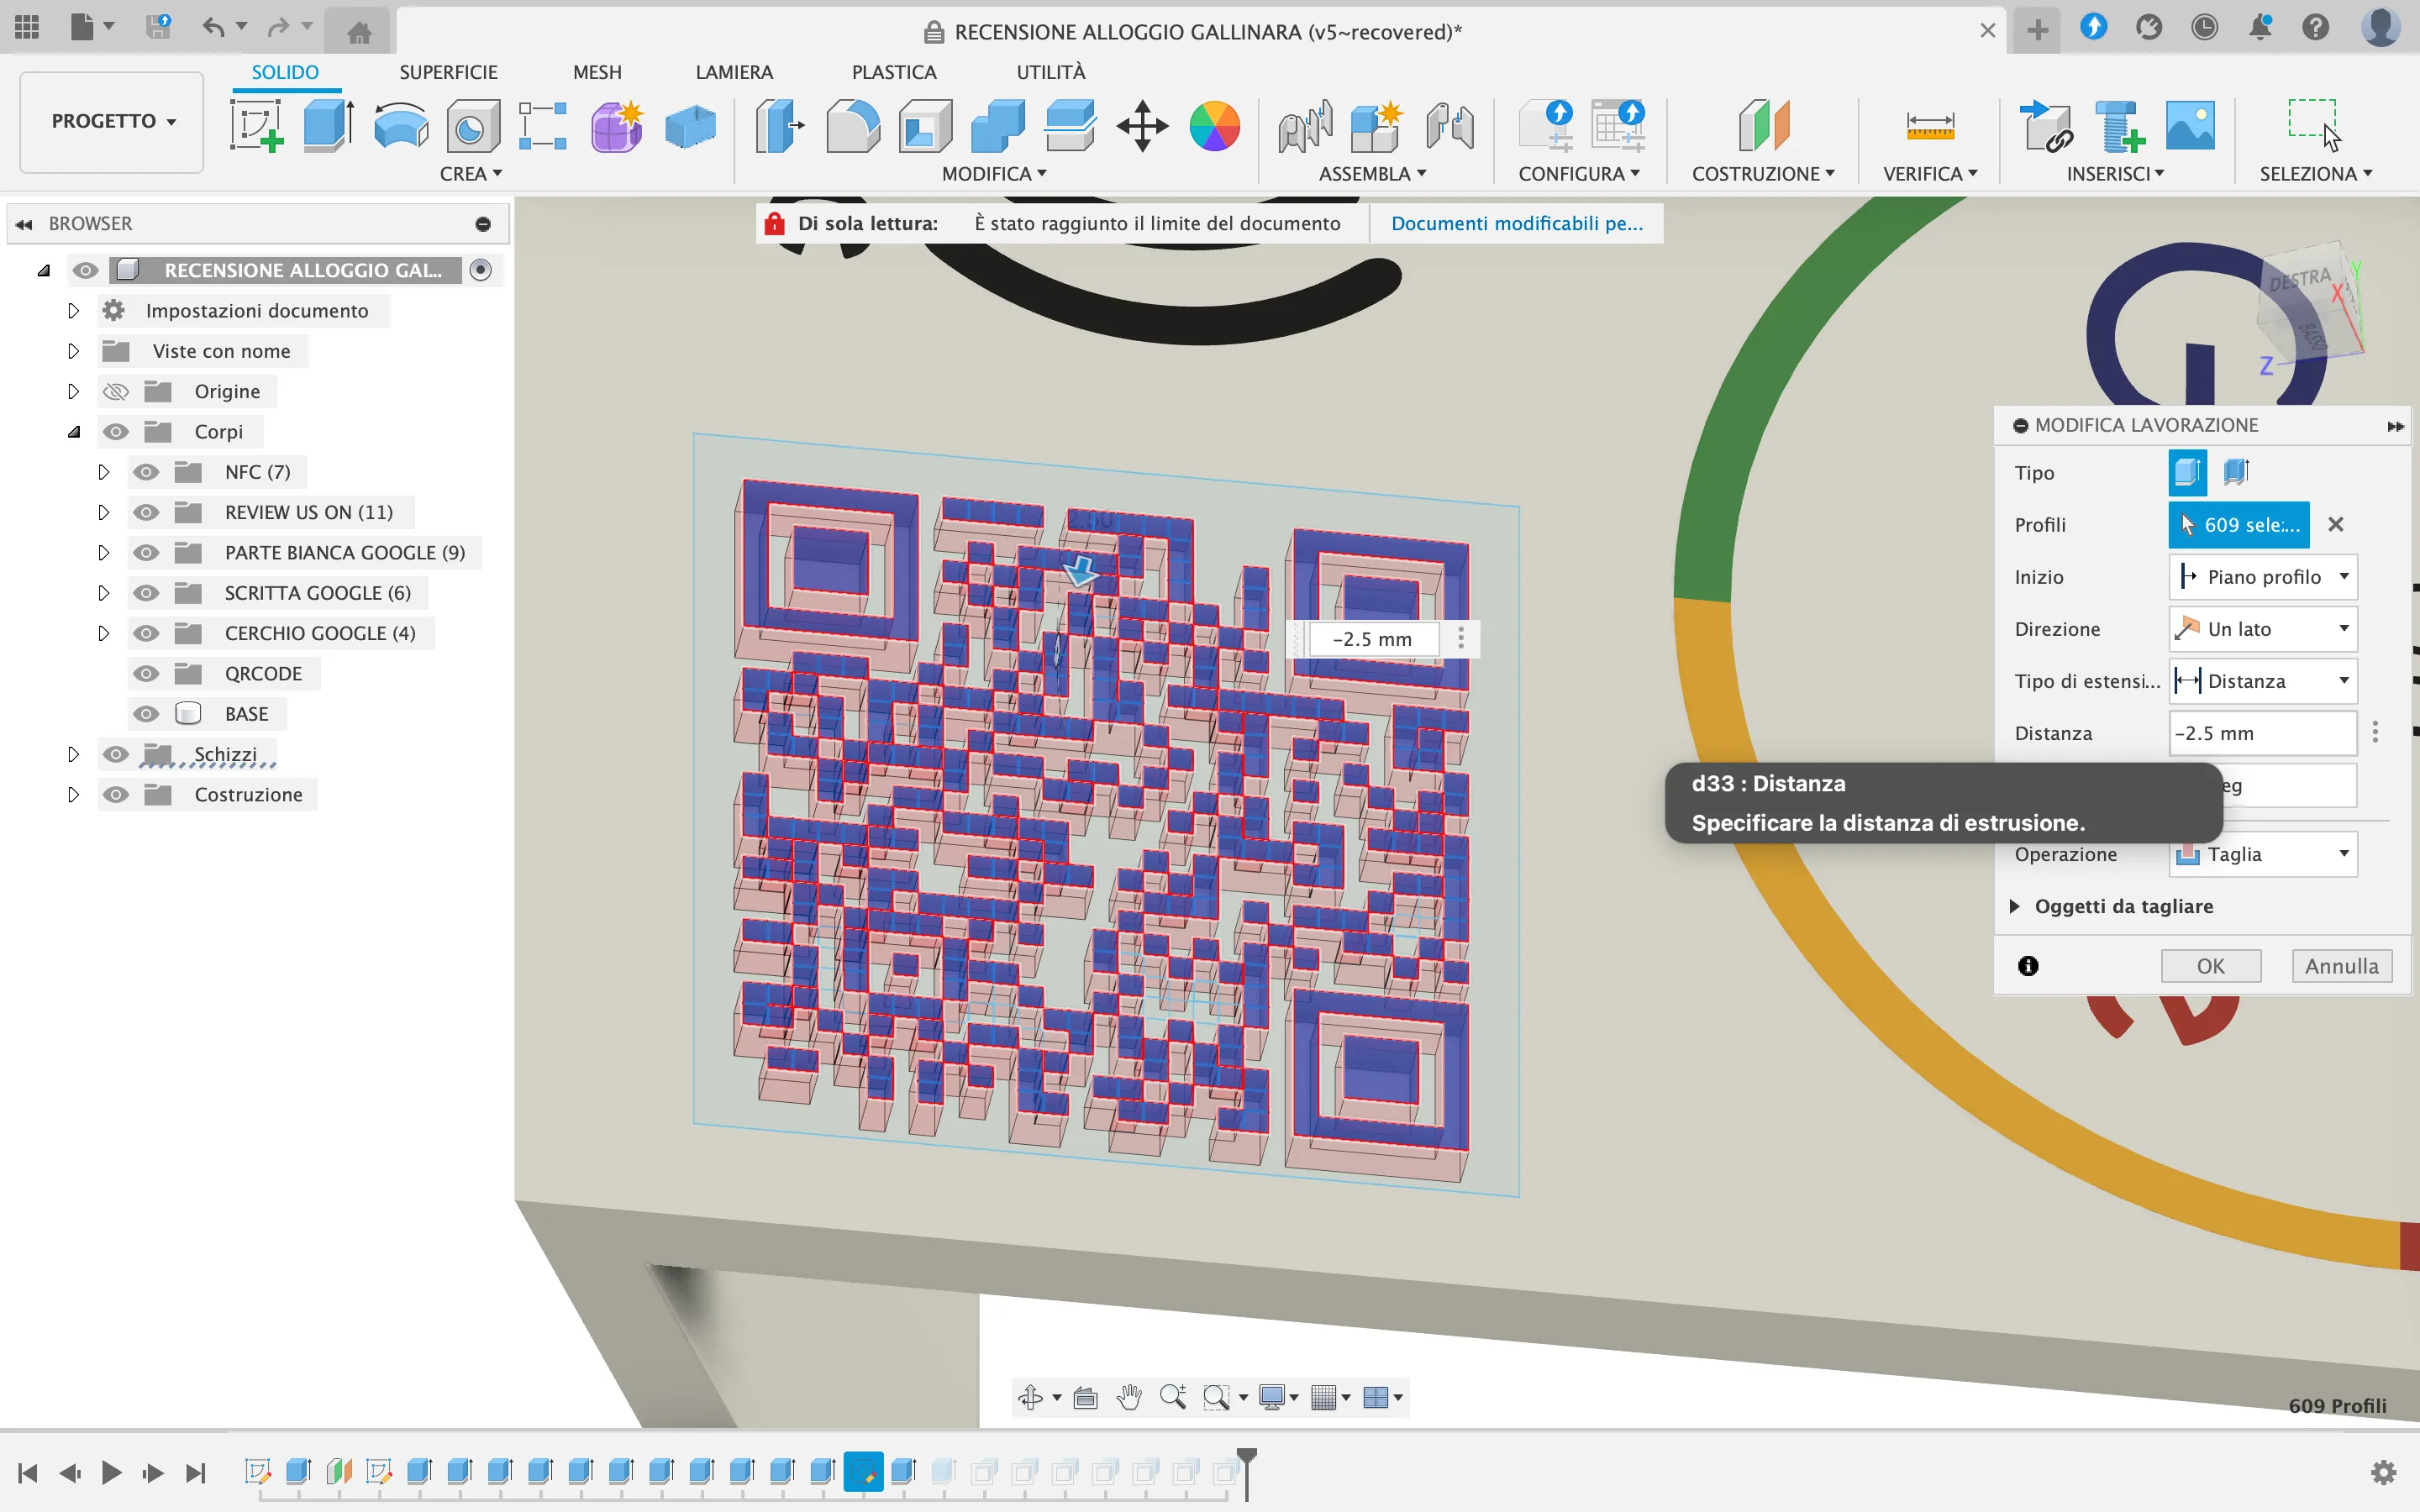Hide the SCRITTA GOOGLE (6) folder
Viewport: 2420px width, 1512px height.
pos(146,593)
